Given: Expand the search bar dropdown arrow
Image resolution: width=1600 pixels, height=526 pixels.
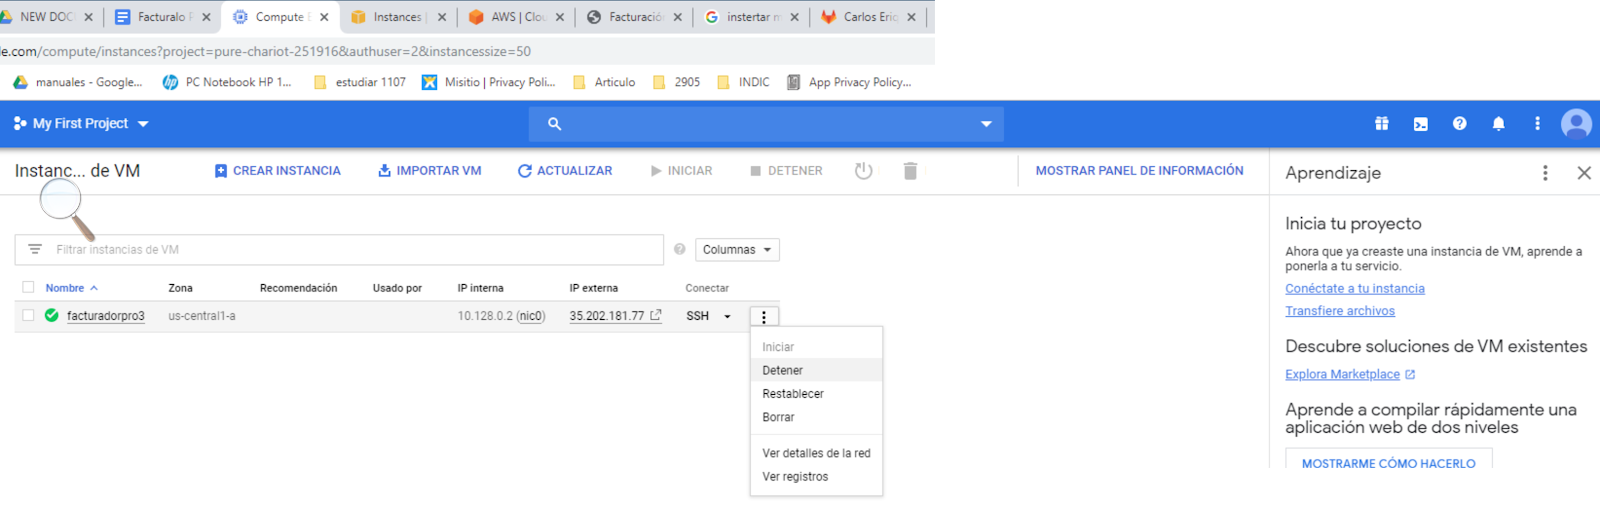Looking at the screenshot, I should click(x=986, y=124).
